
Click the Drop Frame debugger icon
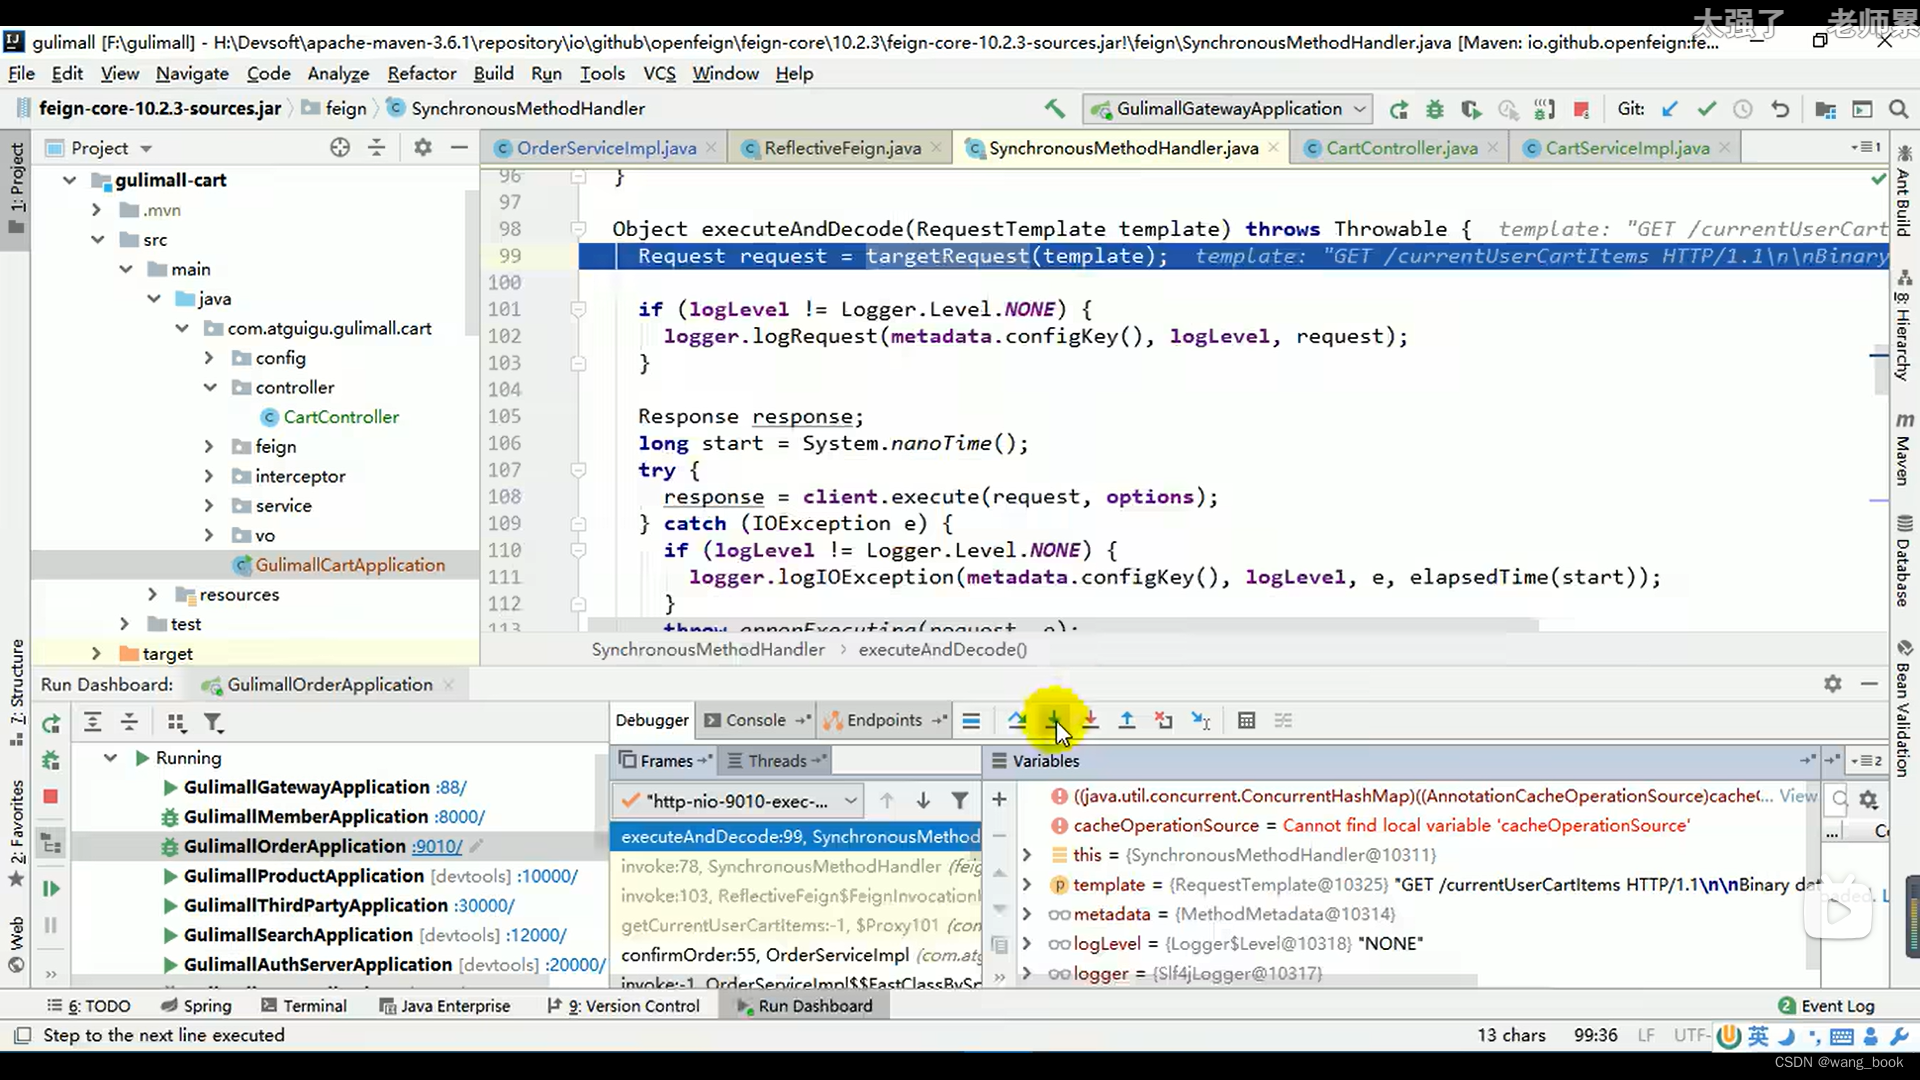[1164, 720]
